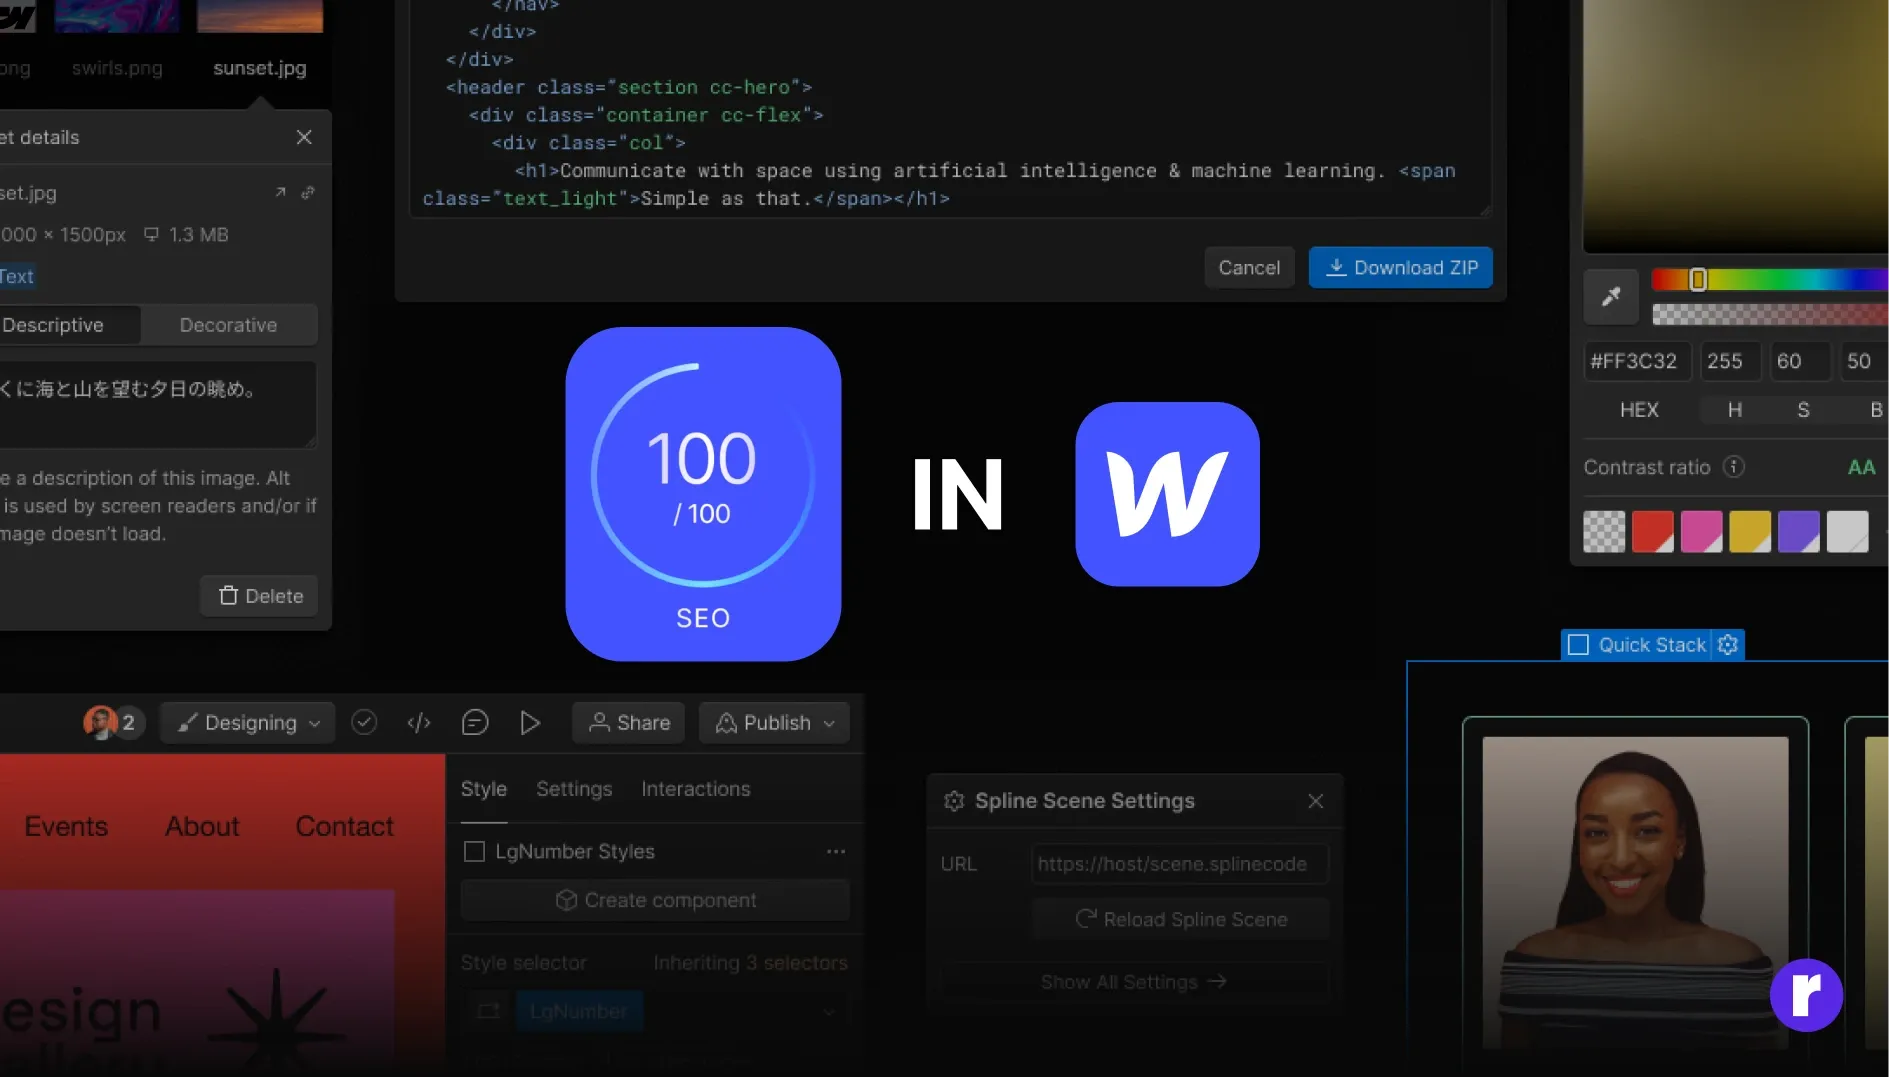The width and height of the screenshot is (1889, 1077).
Task: Open Quick Stack settings gear icon
Action: point(1728,645)
